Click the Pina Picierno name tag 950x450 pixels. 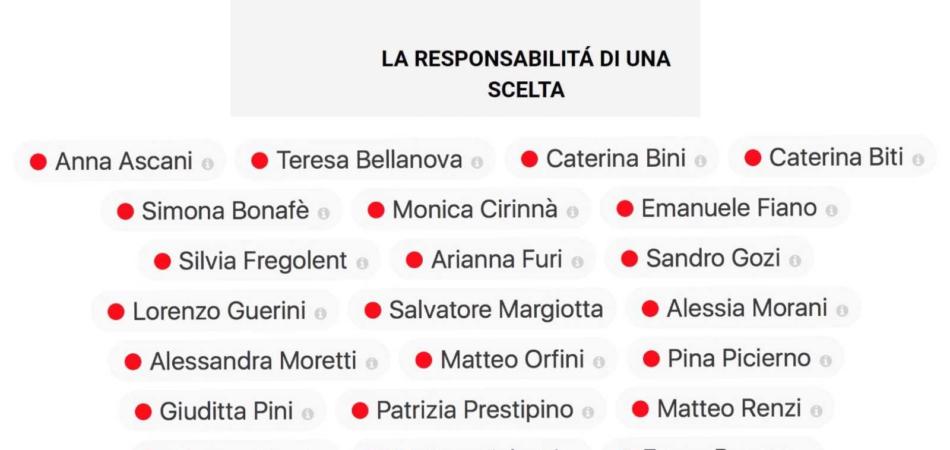(x=736, y=359)
